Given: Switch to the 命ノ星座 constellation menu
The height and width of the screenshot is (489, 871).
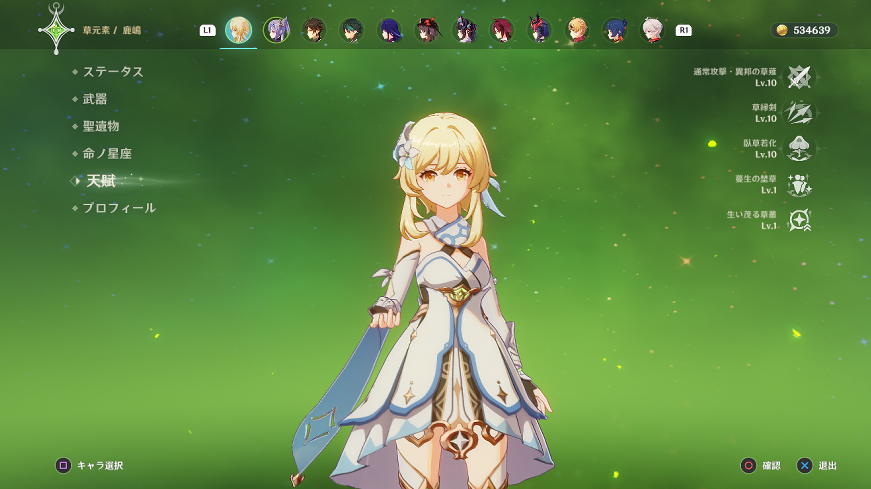Looking at the screenshot, I should 107,153.
